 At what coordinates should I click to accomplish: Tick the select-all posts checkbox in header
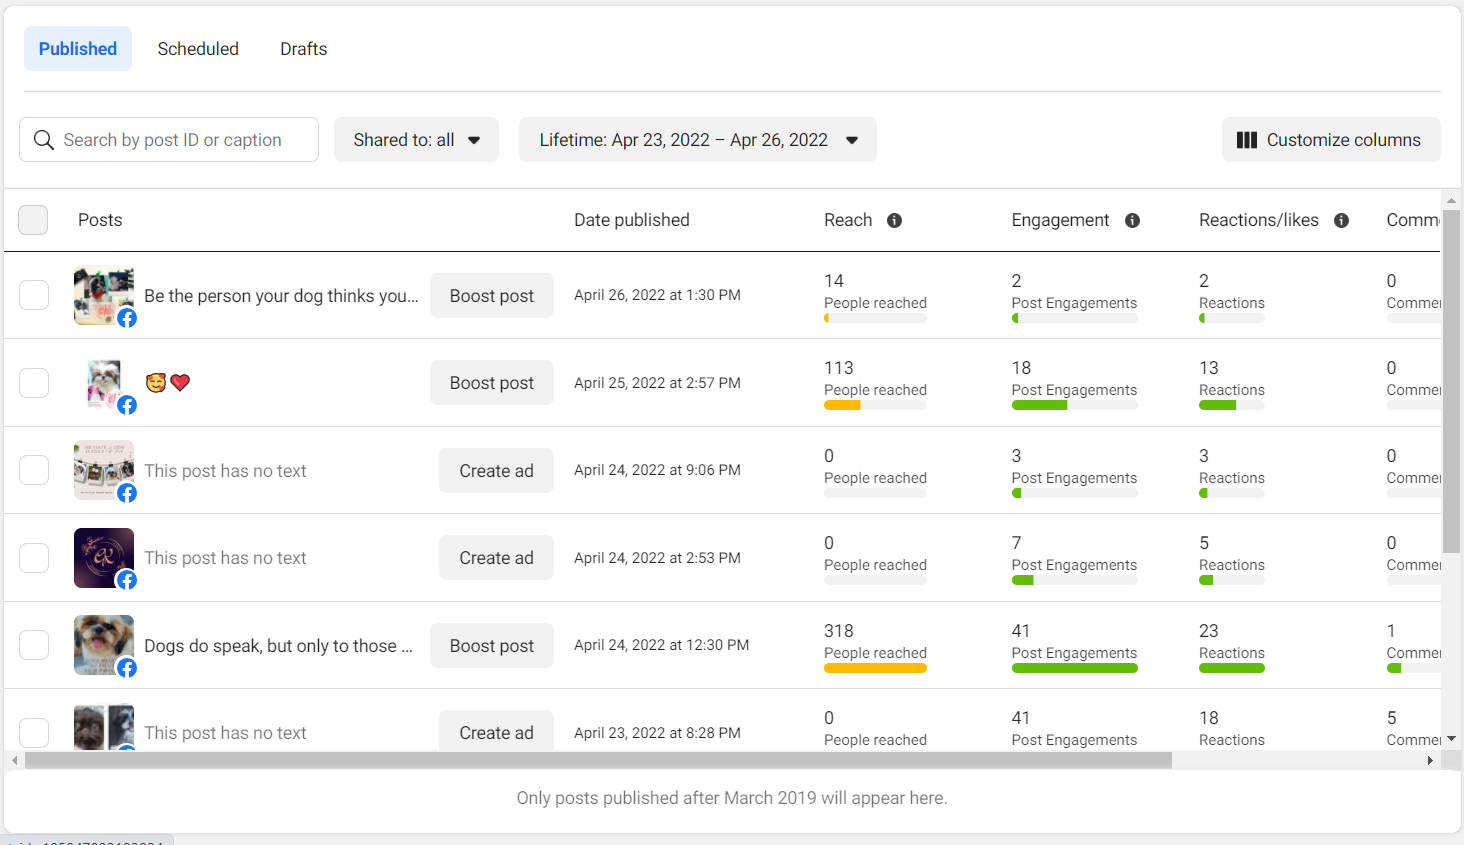[33, 220]
